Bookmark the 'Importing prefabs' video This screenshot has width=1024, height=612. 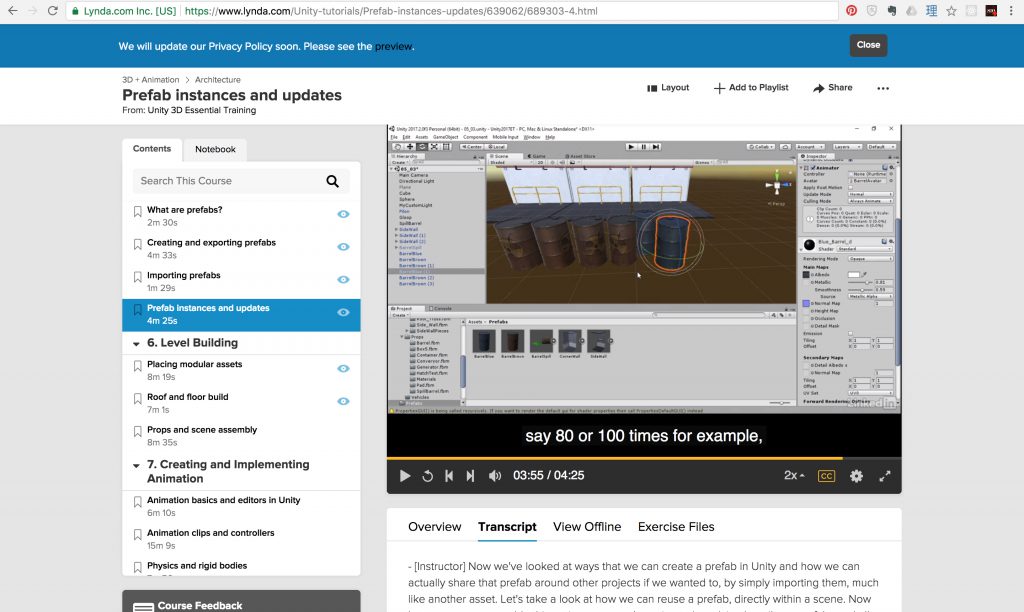click(137, 277)
